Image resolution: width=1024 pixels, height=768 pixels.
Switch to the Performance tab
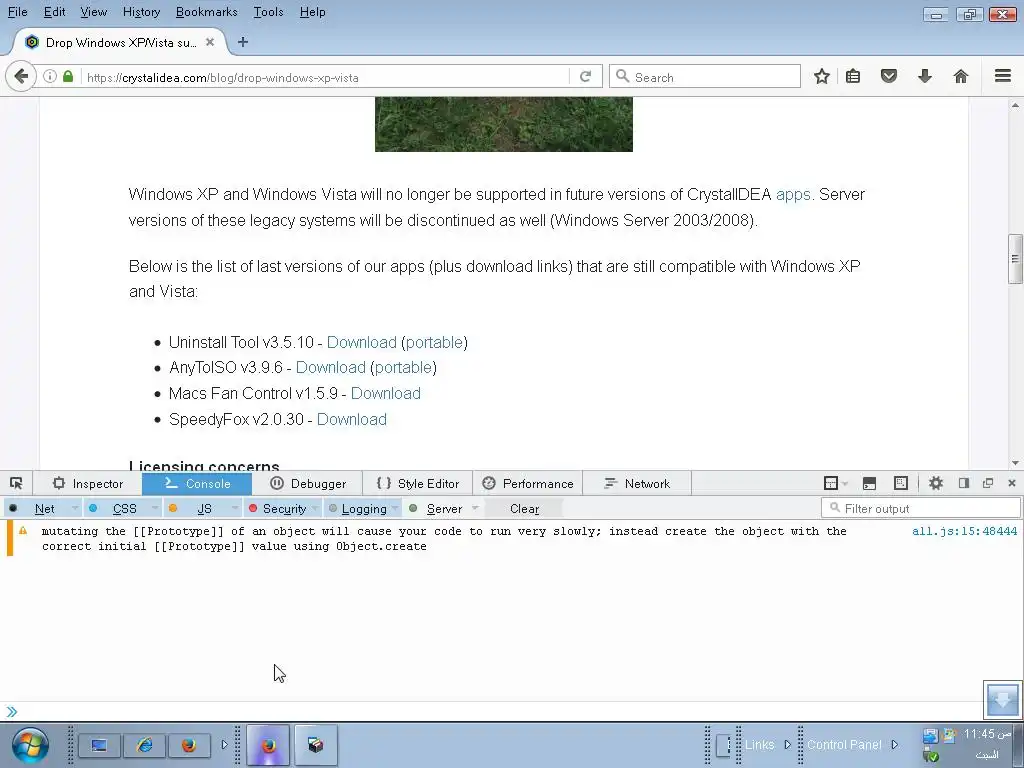point(527,483)
